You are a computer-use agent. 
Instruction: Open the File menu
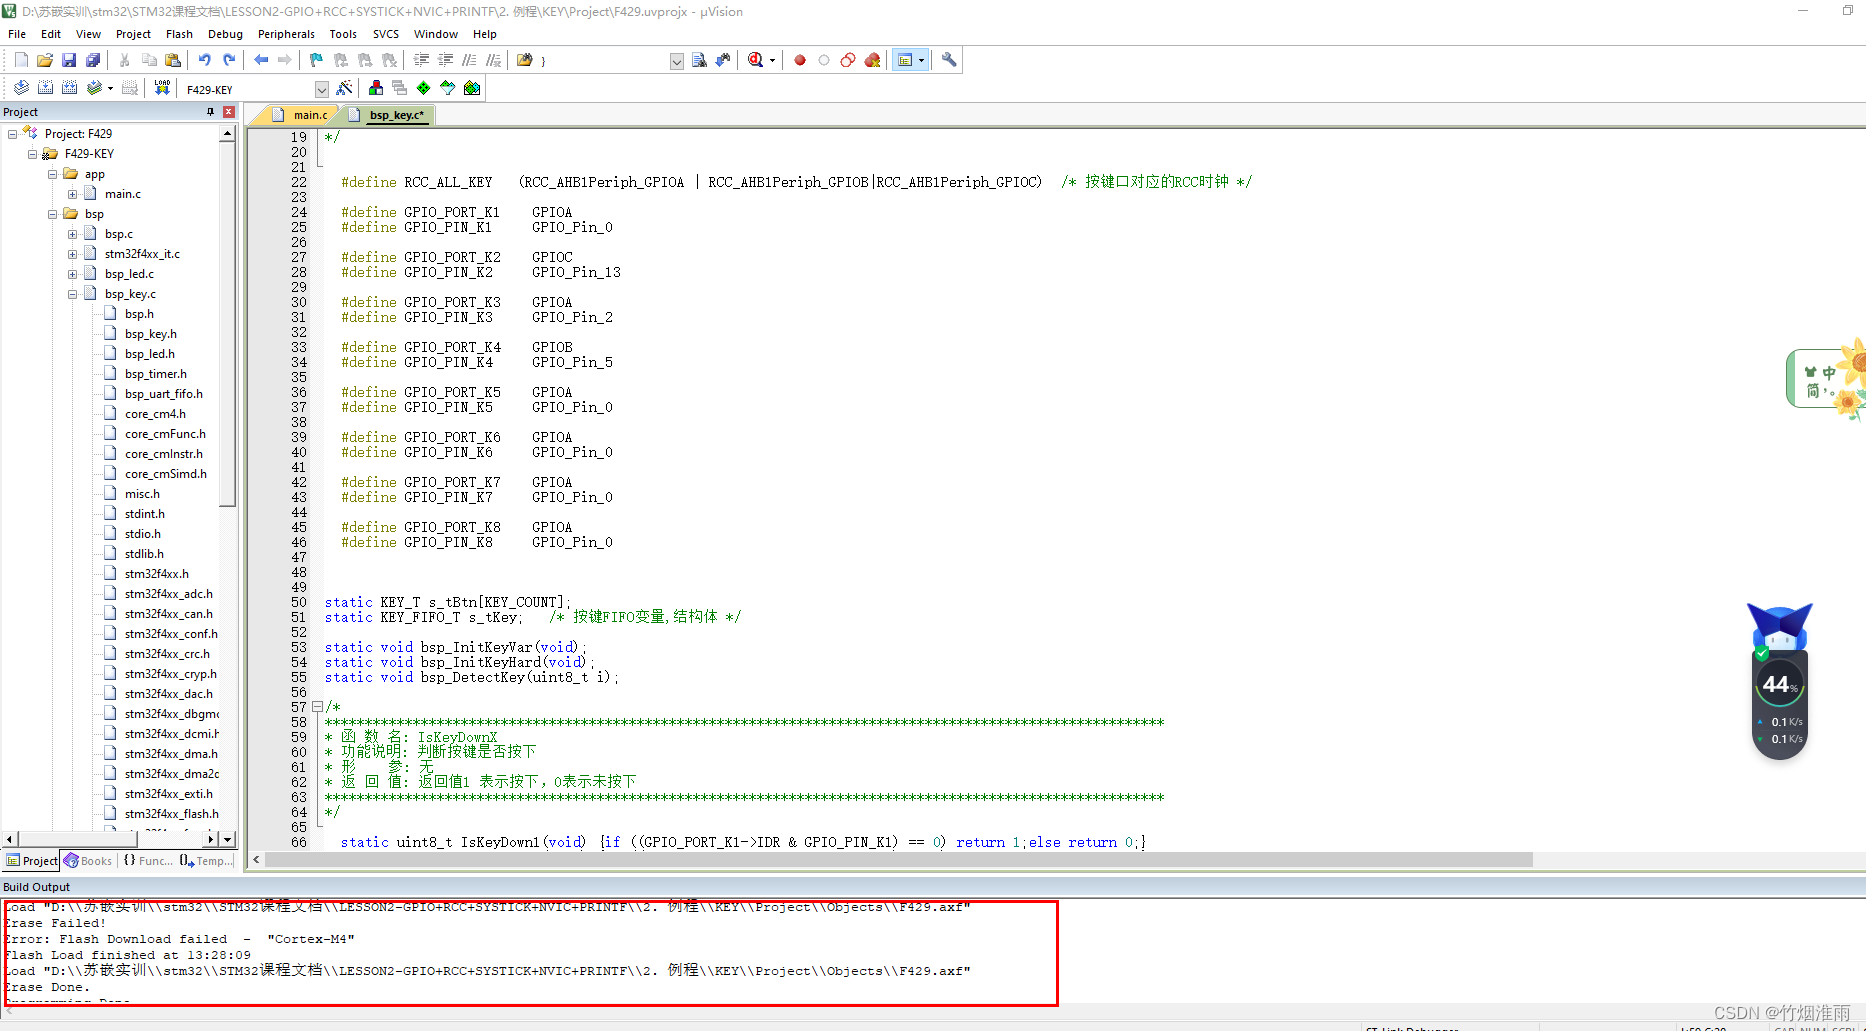[17, 34]
